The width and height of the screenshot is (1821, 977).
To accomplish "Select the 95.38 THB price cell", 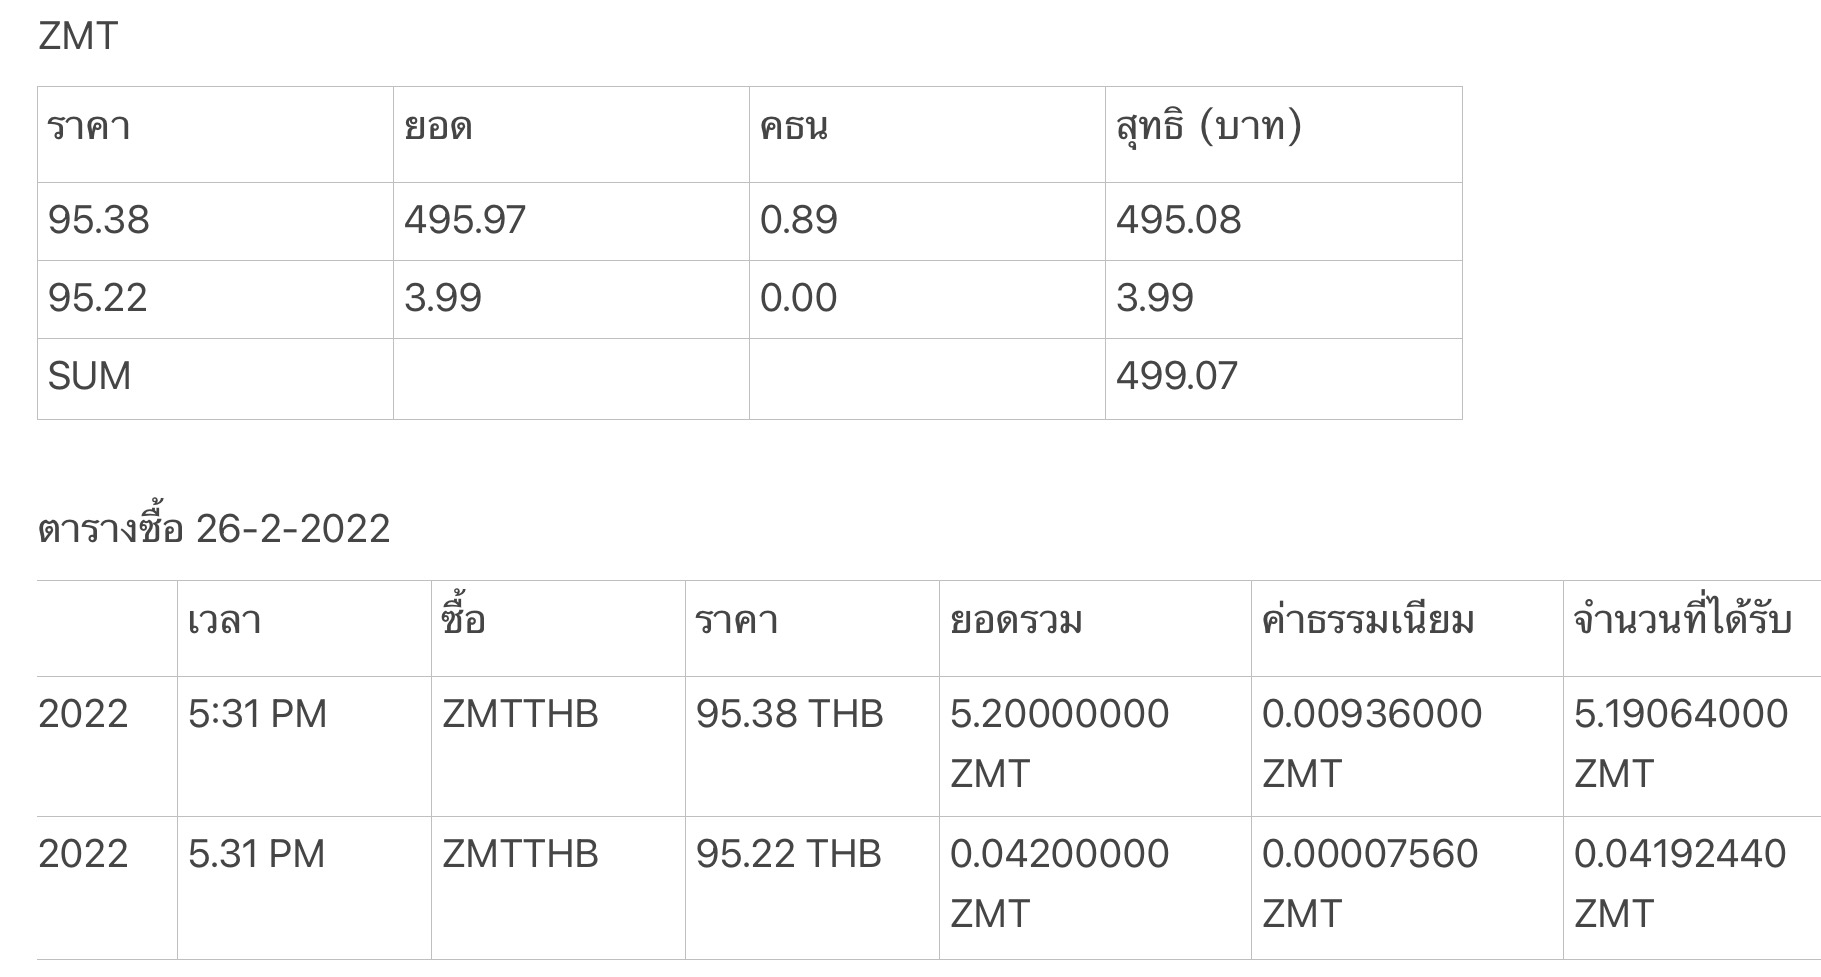I will [x=812, y=746].
